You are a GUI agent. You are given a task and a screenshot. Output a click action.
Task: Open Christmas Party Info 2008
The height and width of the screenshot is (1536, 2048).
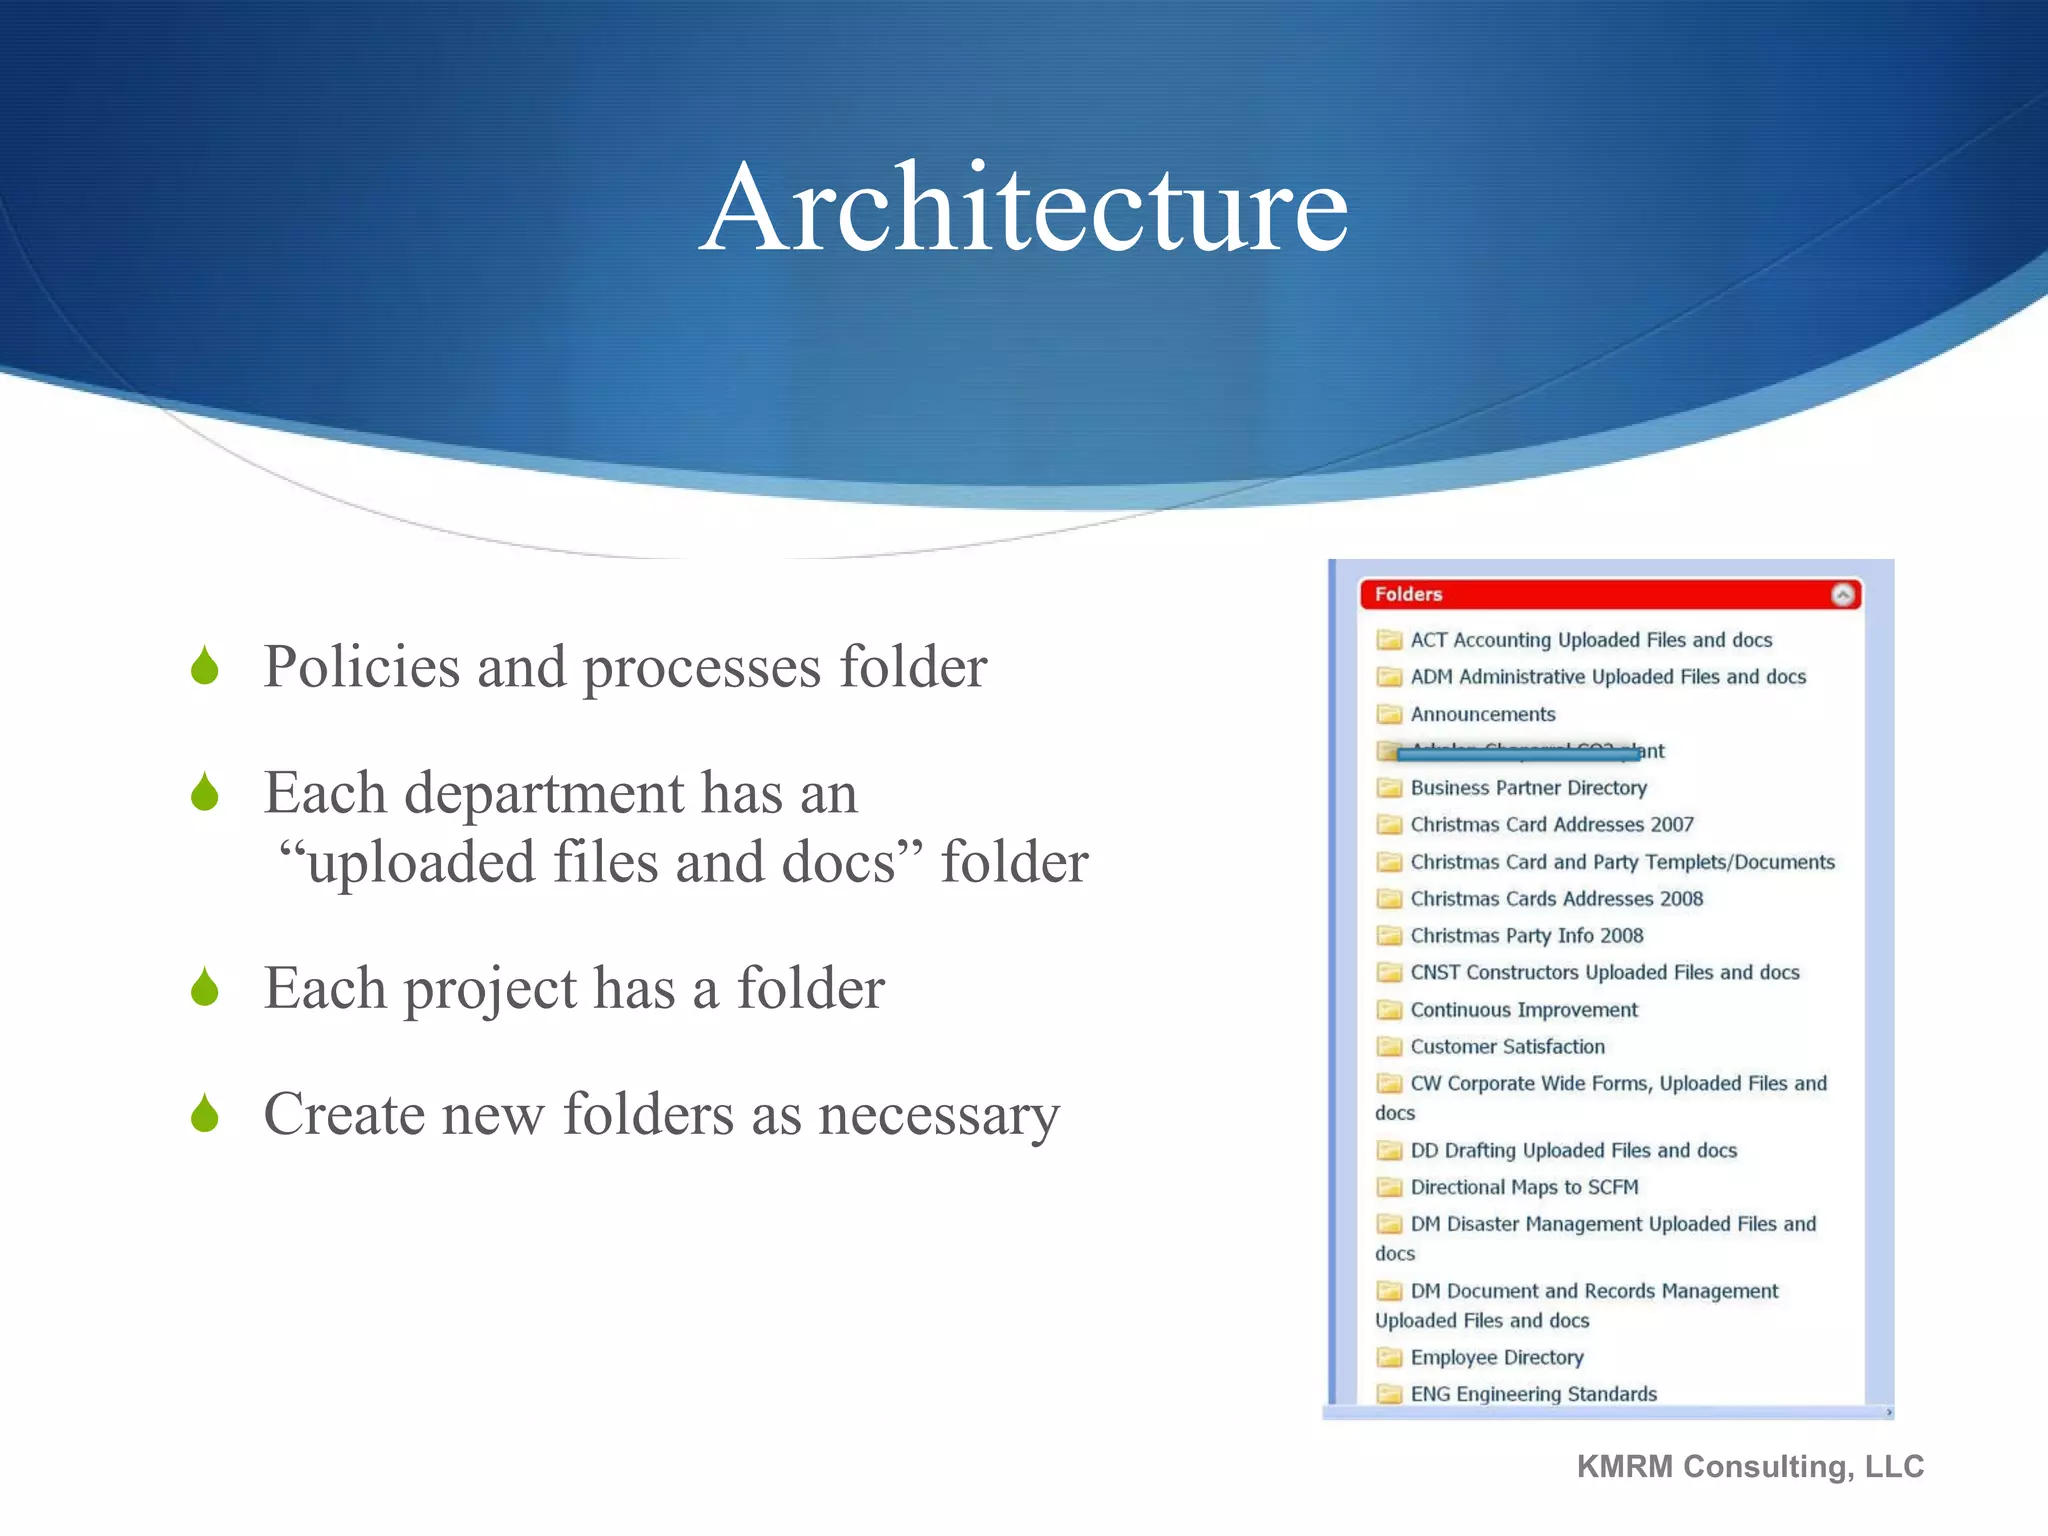(x=1527, y=936)
